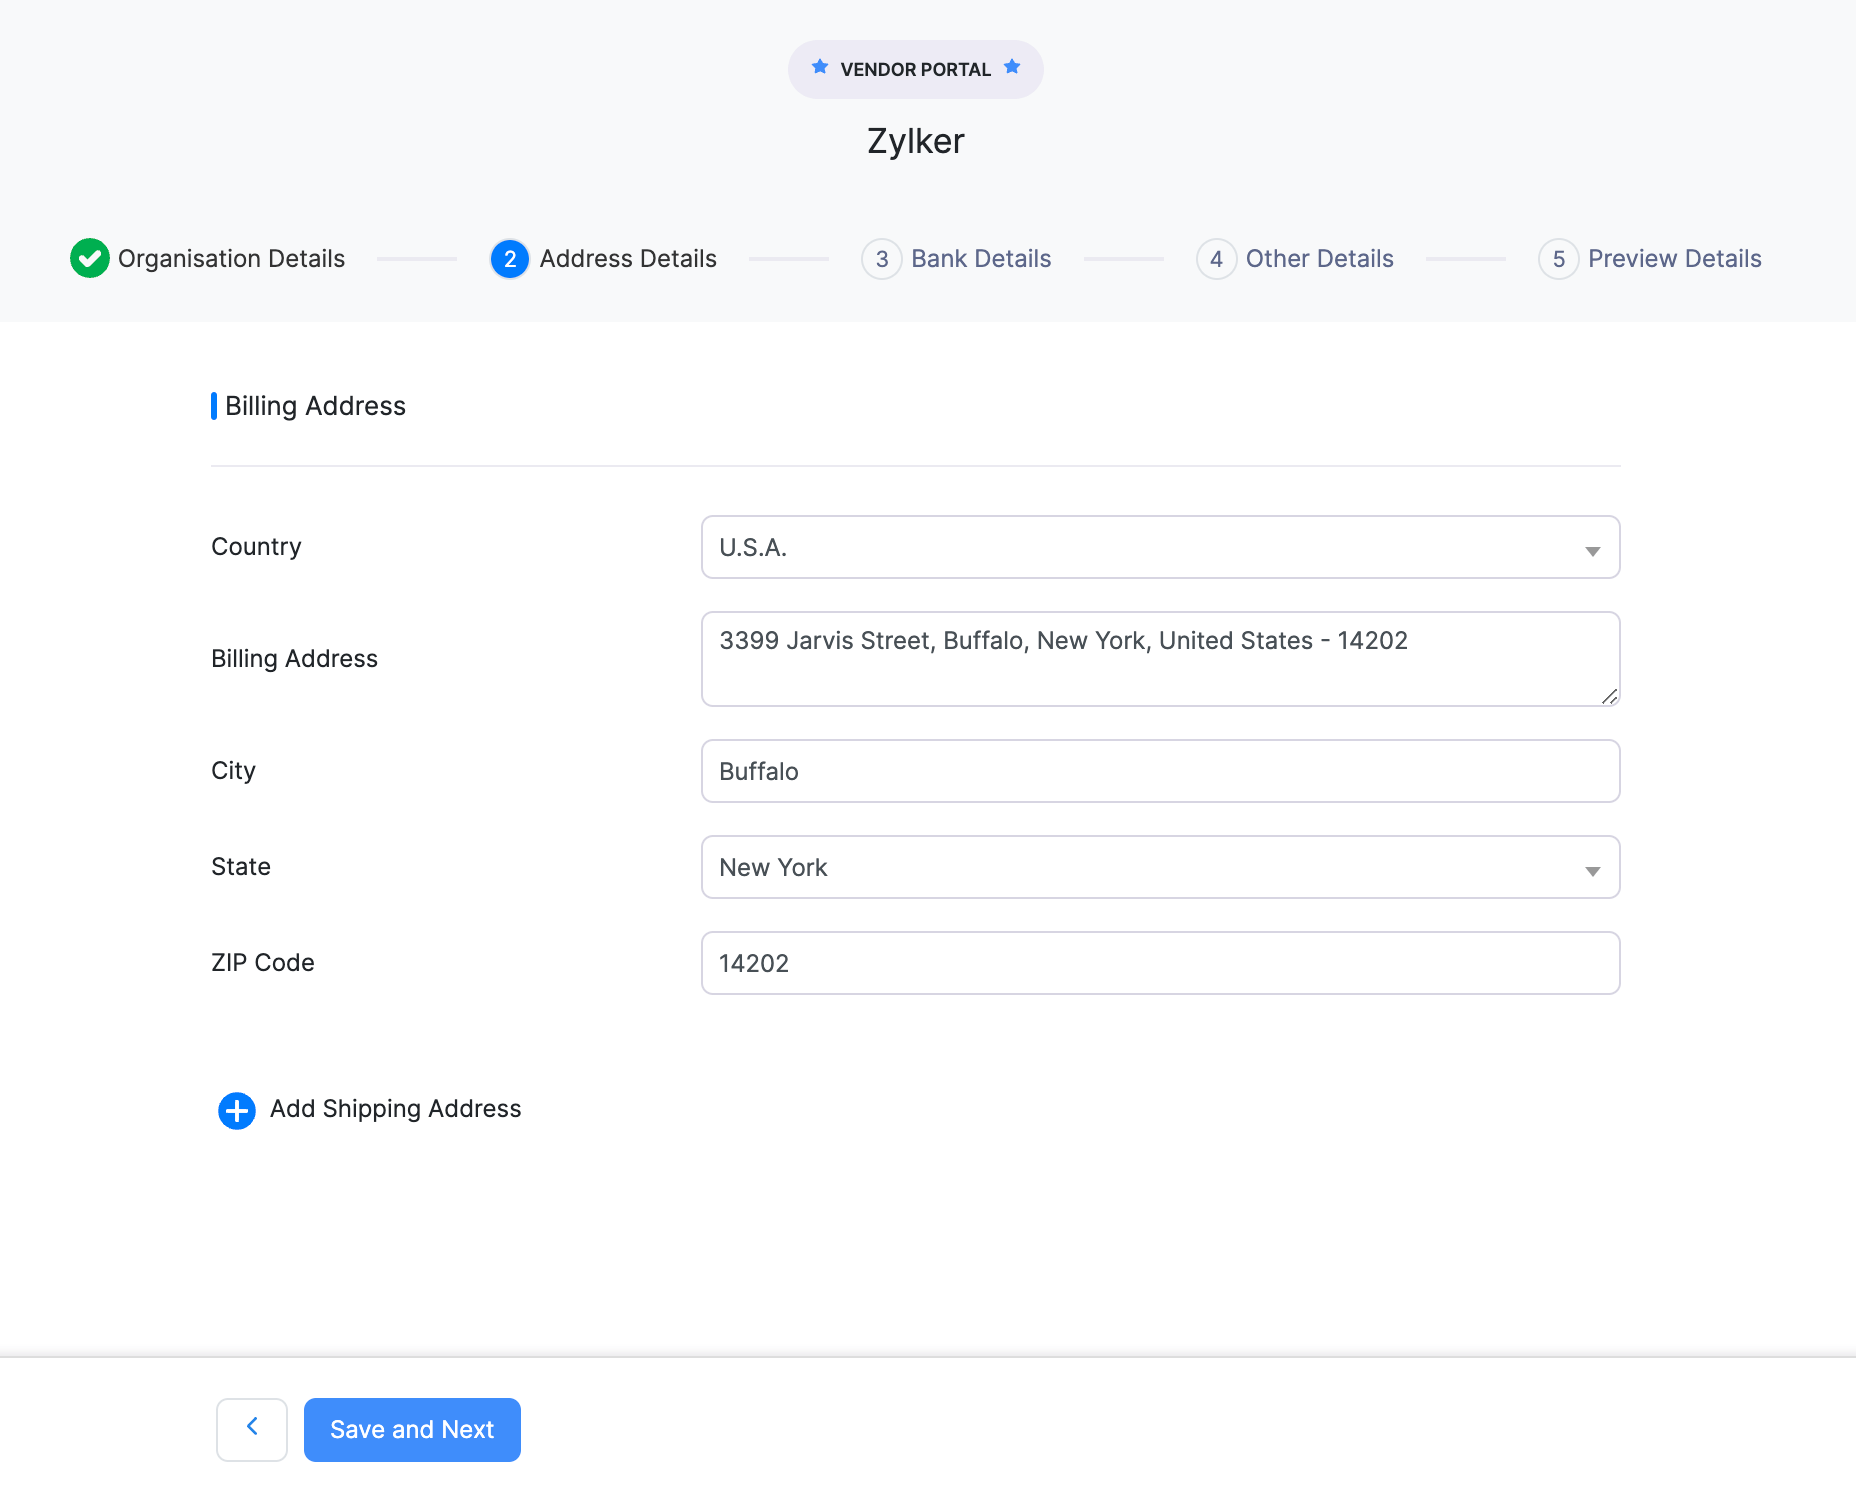
Task: Click the Preview Details step number icon
Action: 1559,258
